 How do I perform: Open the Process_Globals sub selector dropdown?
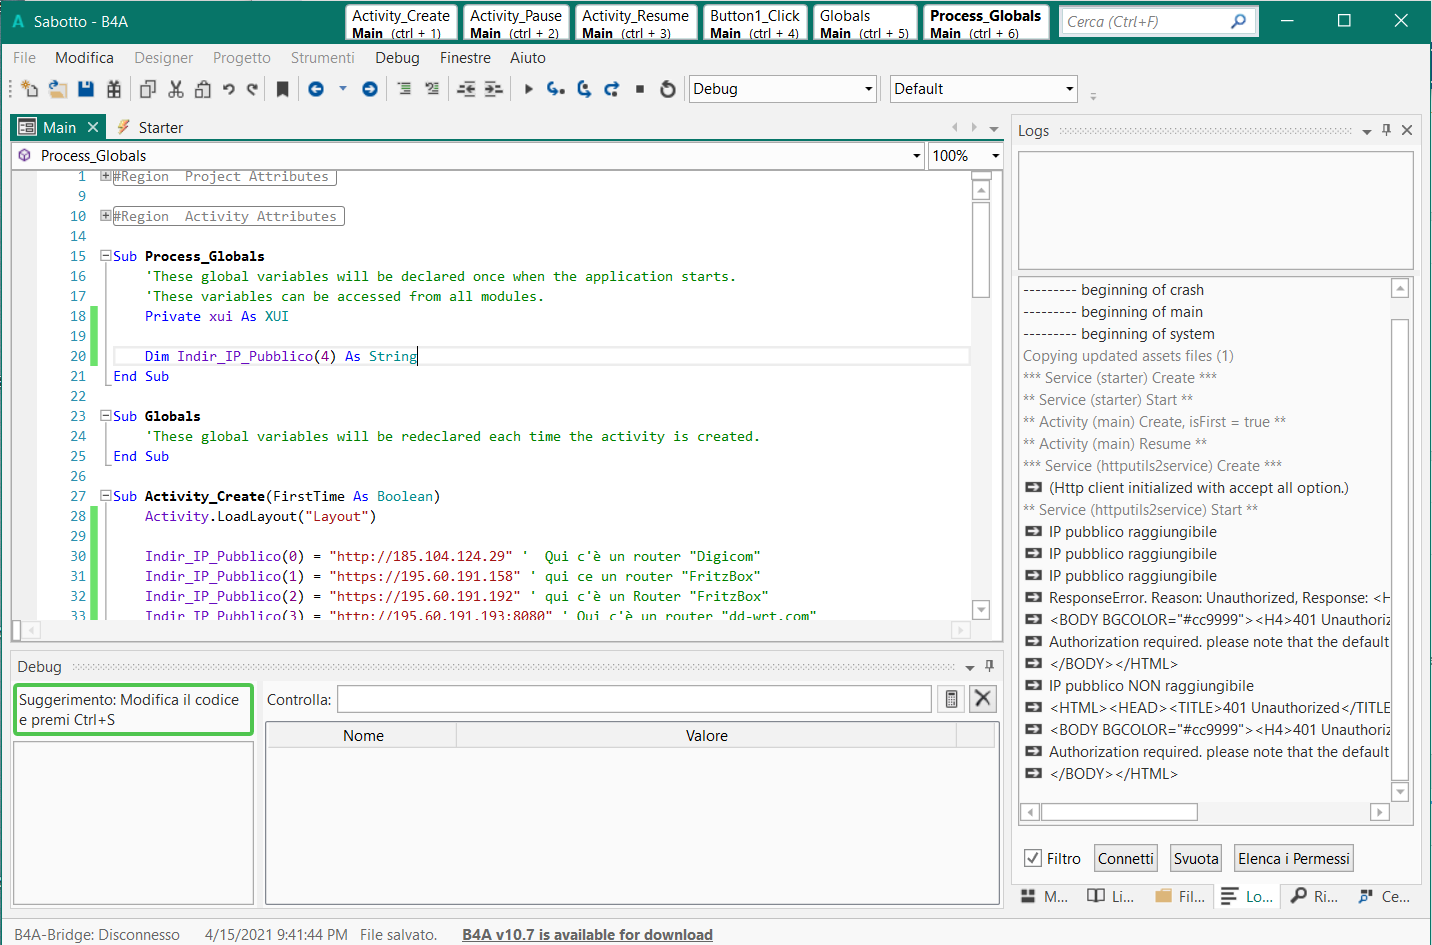click(x=916, y=156)
